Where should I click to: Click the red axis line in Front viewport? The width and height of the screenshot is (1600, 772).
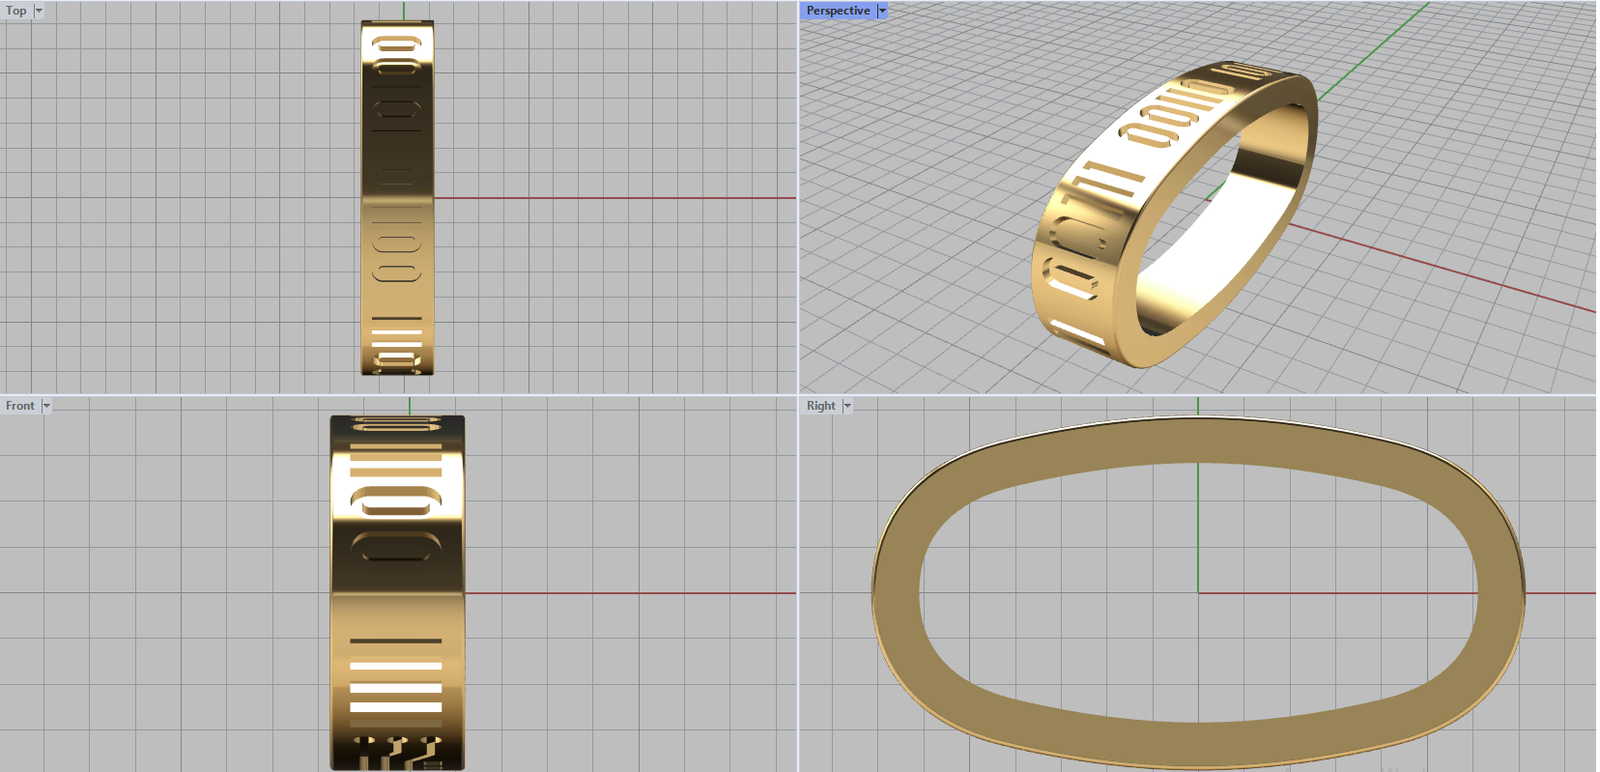pyautogui.click(x=630, y=593)
